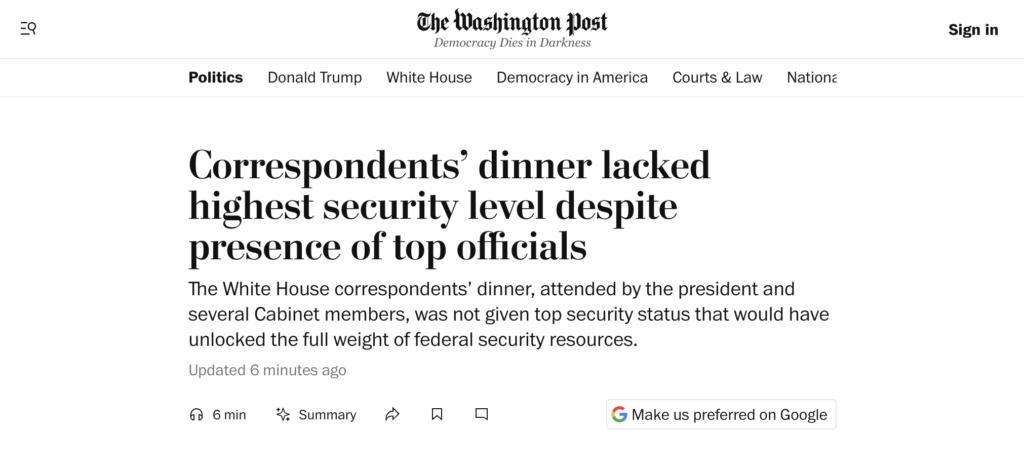Click the Democracy Dies in Darkness tagline

[512, 43]
